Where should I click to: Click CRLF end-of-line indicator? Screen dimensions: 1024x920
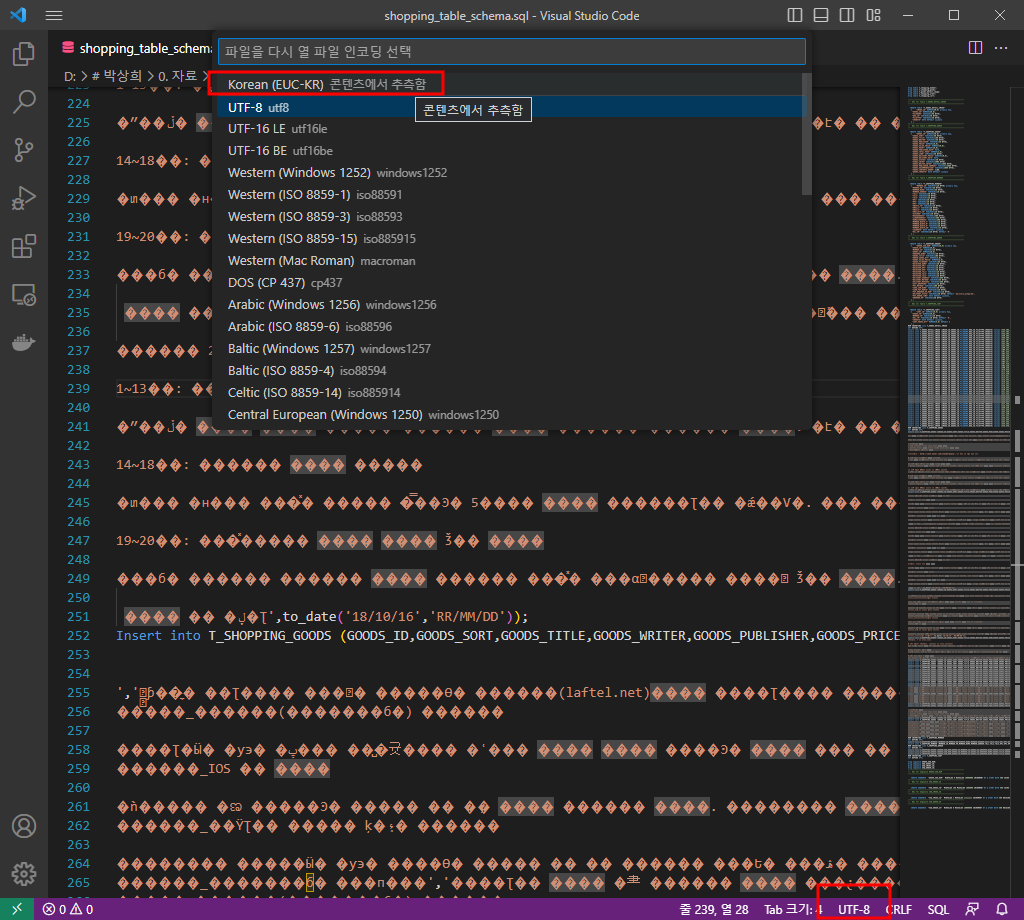(x=899, y=909)
